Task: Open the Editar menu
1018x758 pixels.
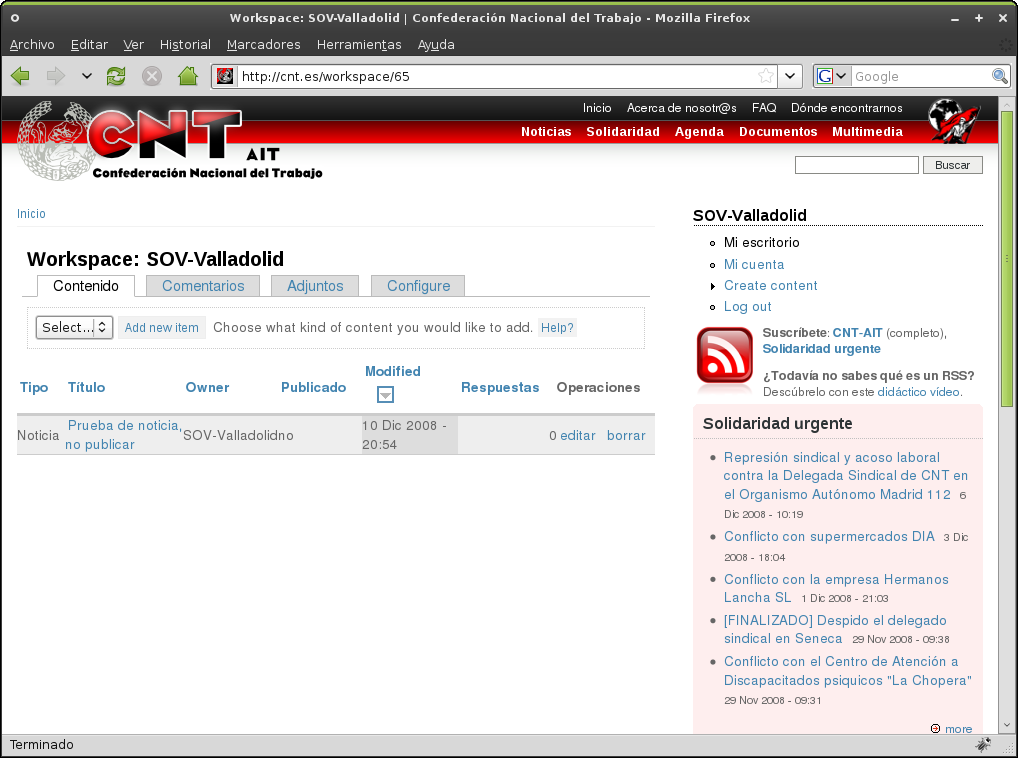Action: [89, 45]
